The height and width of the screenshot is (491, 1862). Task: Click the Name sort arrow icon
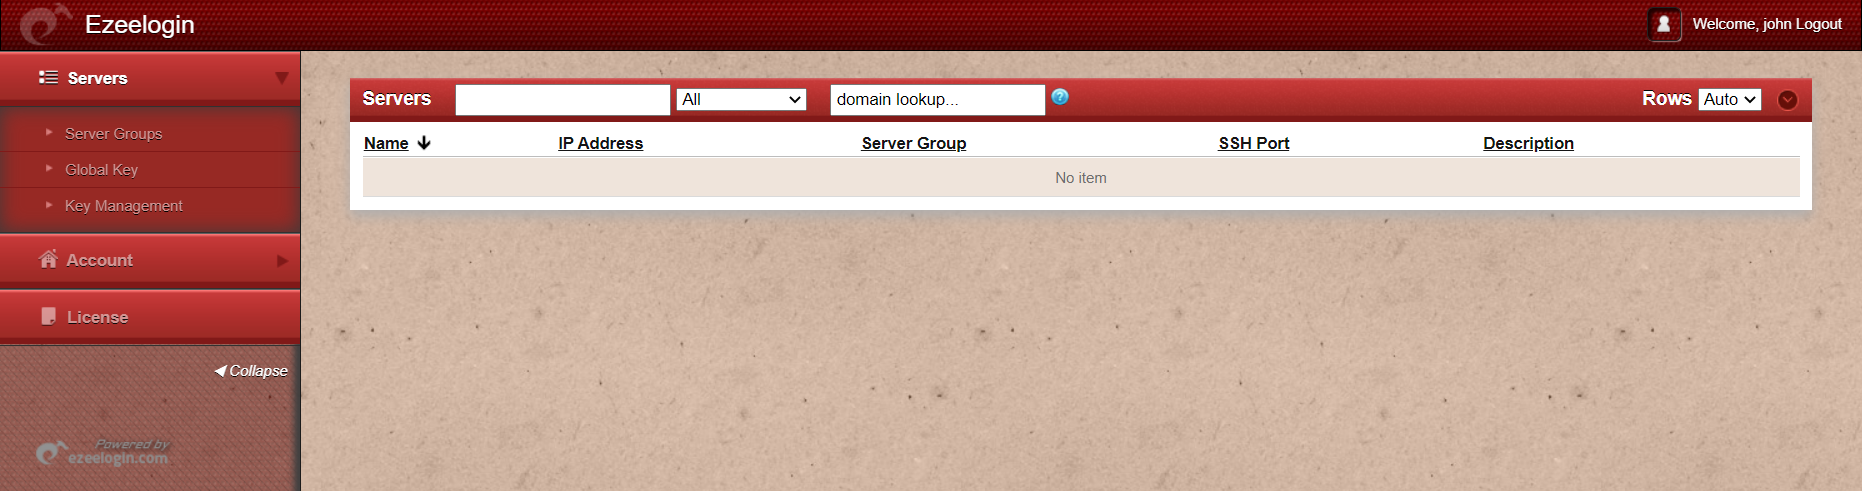pyautogui.click(x=424, y=143)
